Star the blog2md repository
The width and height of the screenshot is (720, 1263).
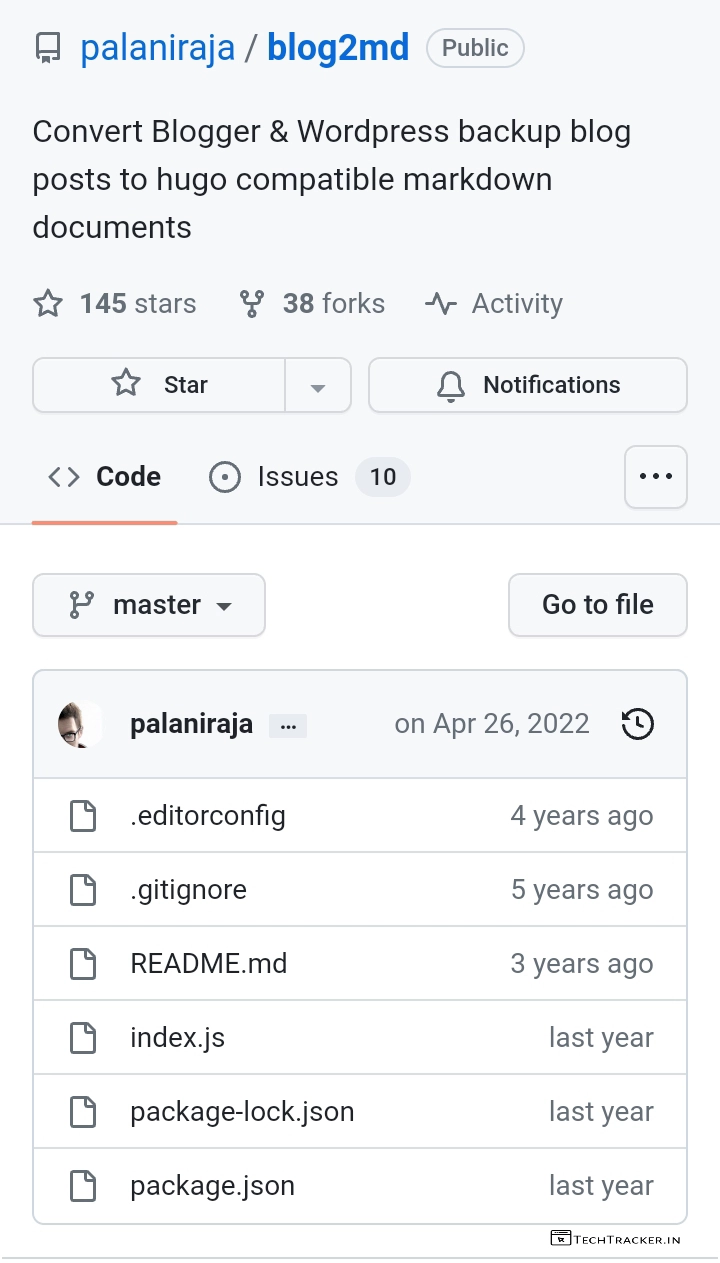pos(160,385)
